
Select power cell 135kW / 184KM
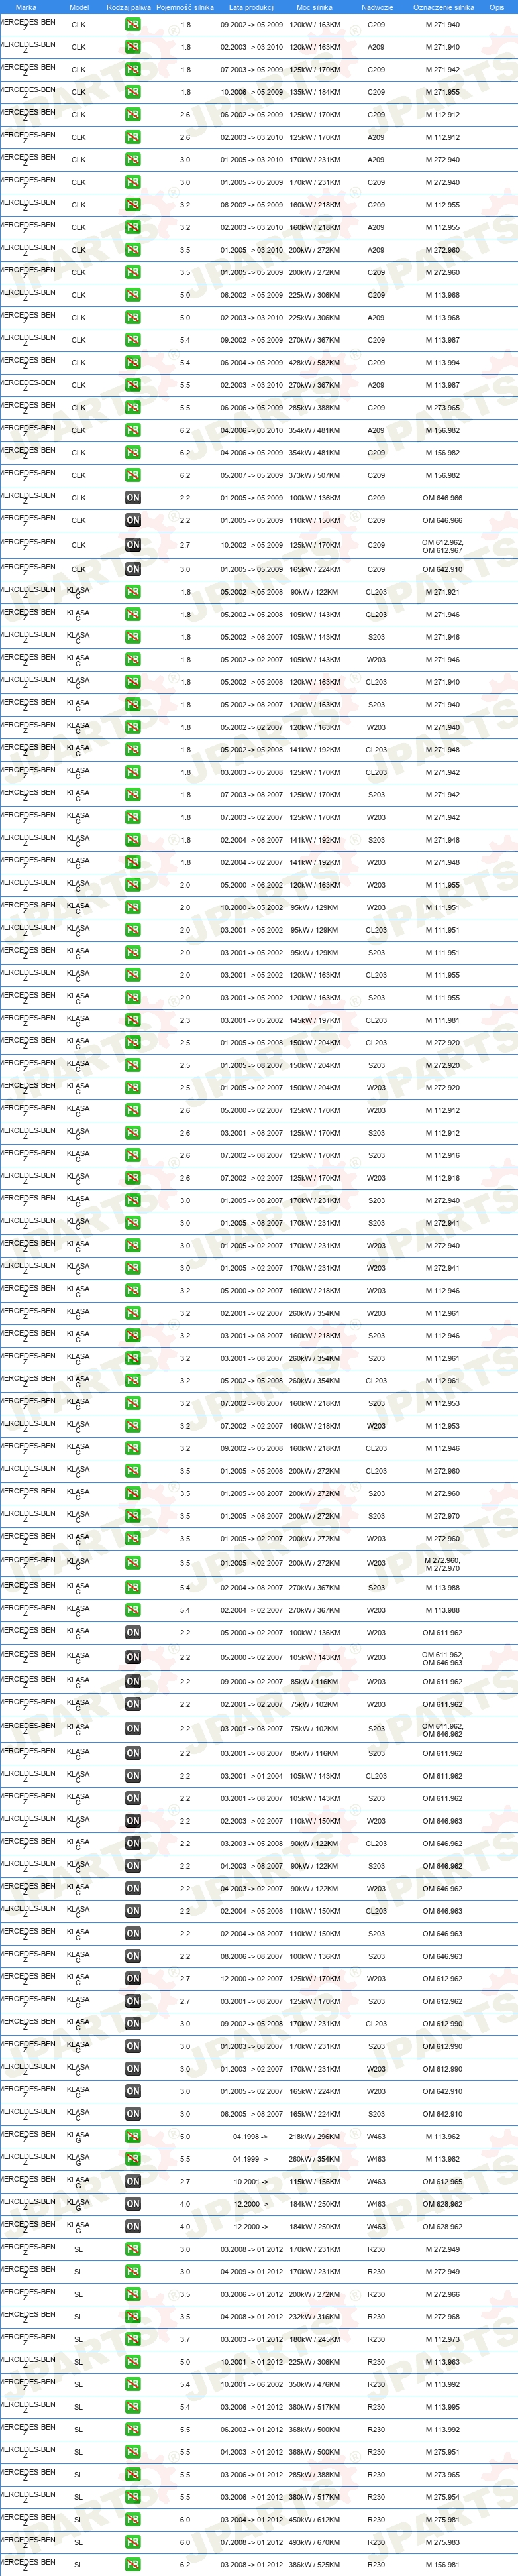click(314, 92)
